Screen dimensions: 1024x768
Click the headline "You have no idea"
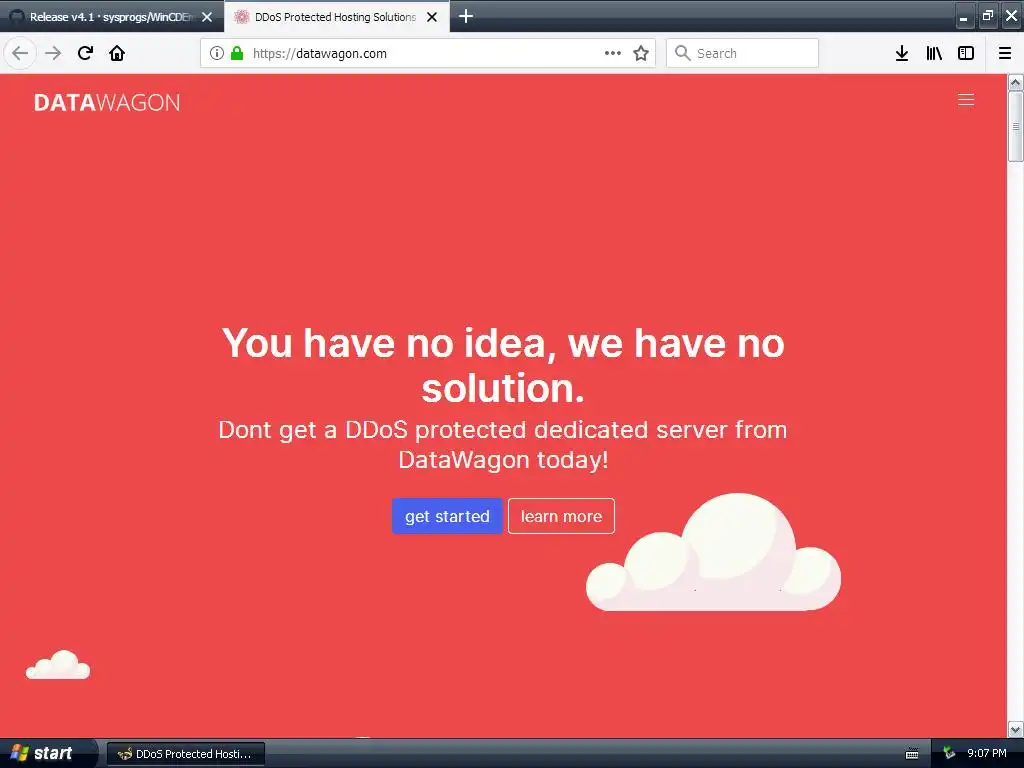(x=389, y=343)
